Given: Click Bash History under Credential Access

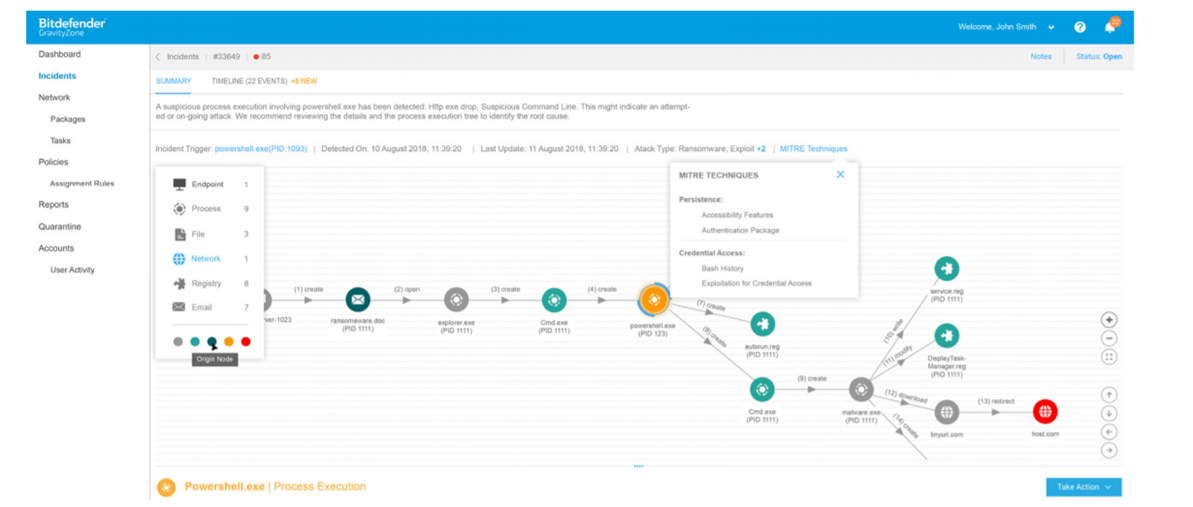Looking at the screenshot, I should click(x=723, y=269).
